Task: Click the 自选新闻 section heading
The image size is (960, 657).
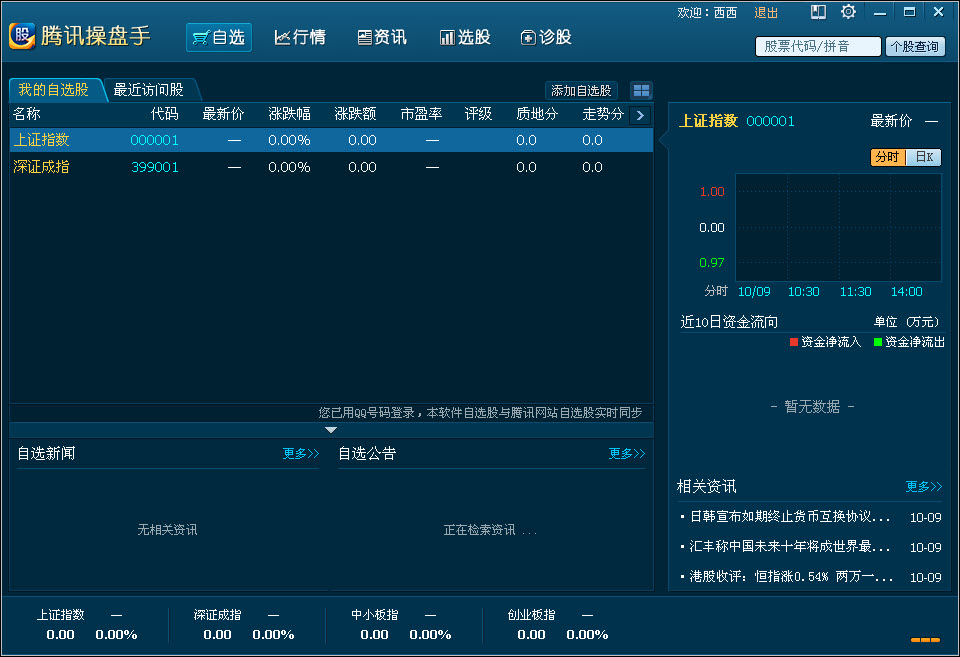Action: pyautogui.click(x=46, y=454)
